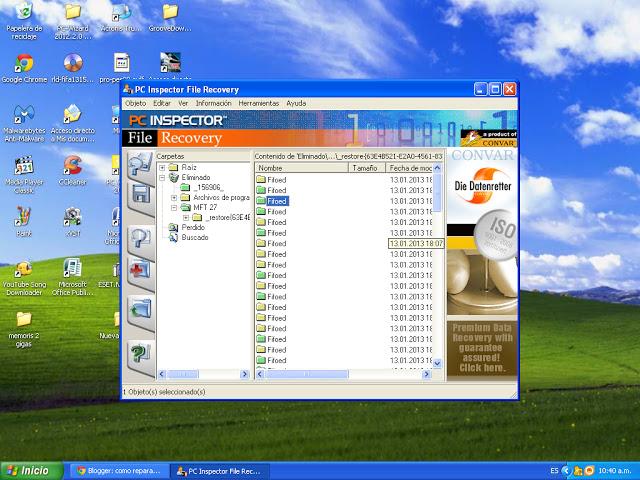Click the red cross recovery sidebar icon
This screenshot has height=480, width=640.
[x=139, y=270]
